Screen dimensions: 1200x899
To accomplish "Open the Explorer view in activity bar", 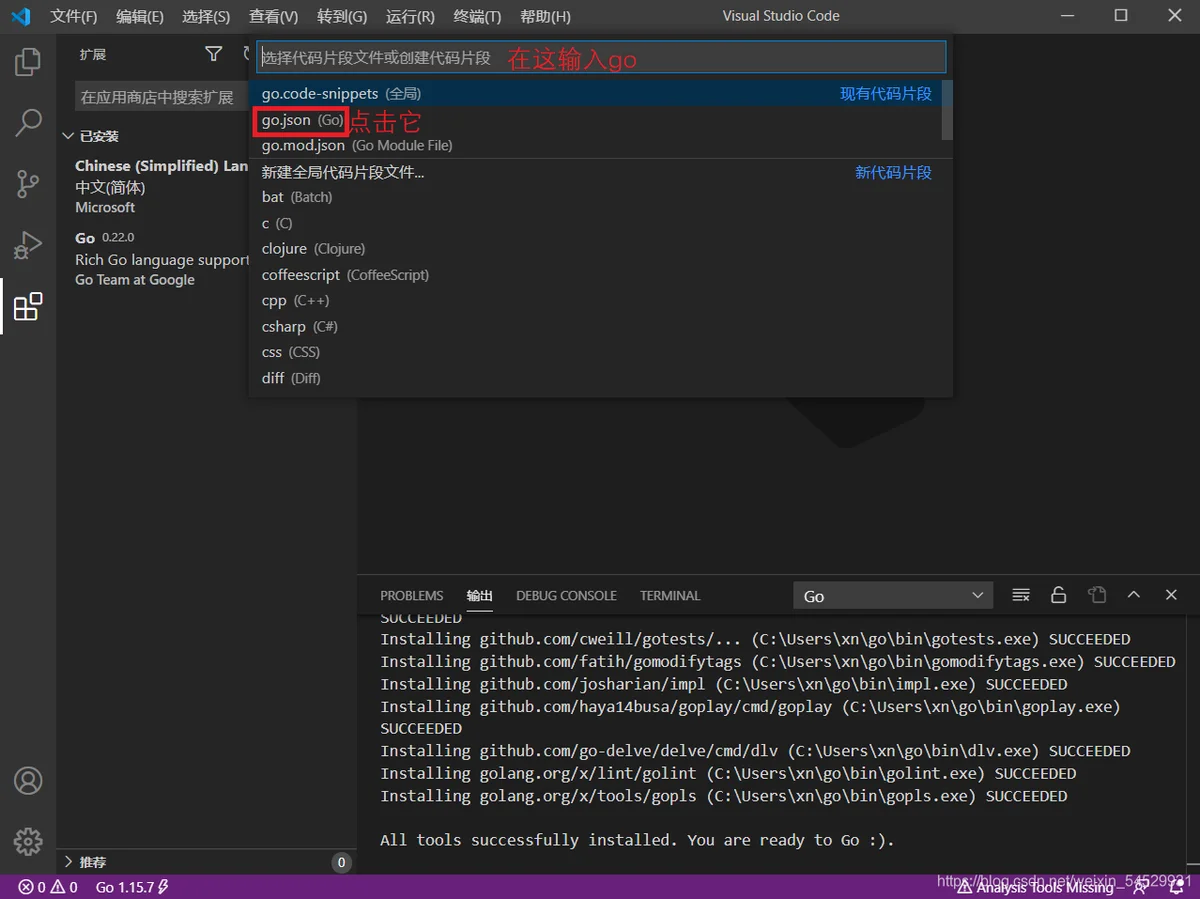I will click(28, 62).
